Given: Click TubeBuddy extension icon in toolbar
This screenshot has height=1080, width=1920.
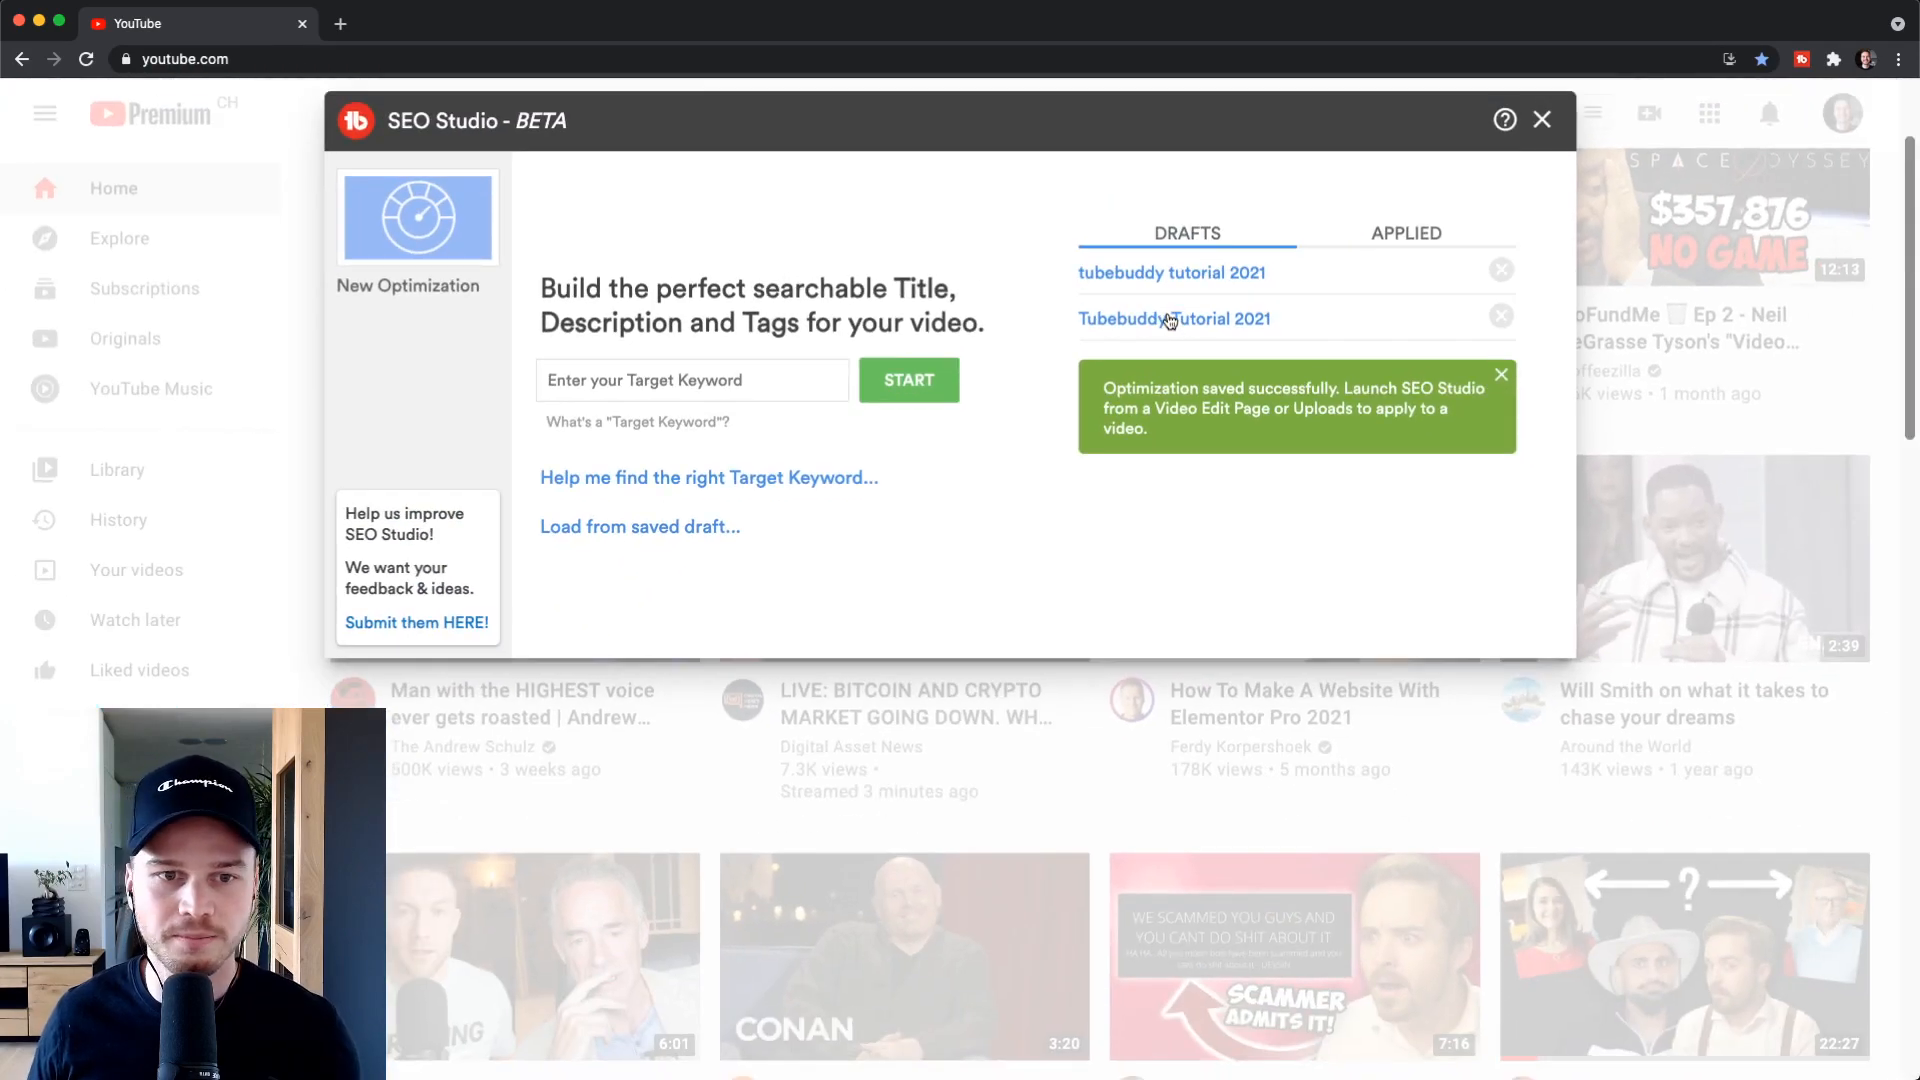Looking at the screenshot, I should click(x=1802, y=59).
